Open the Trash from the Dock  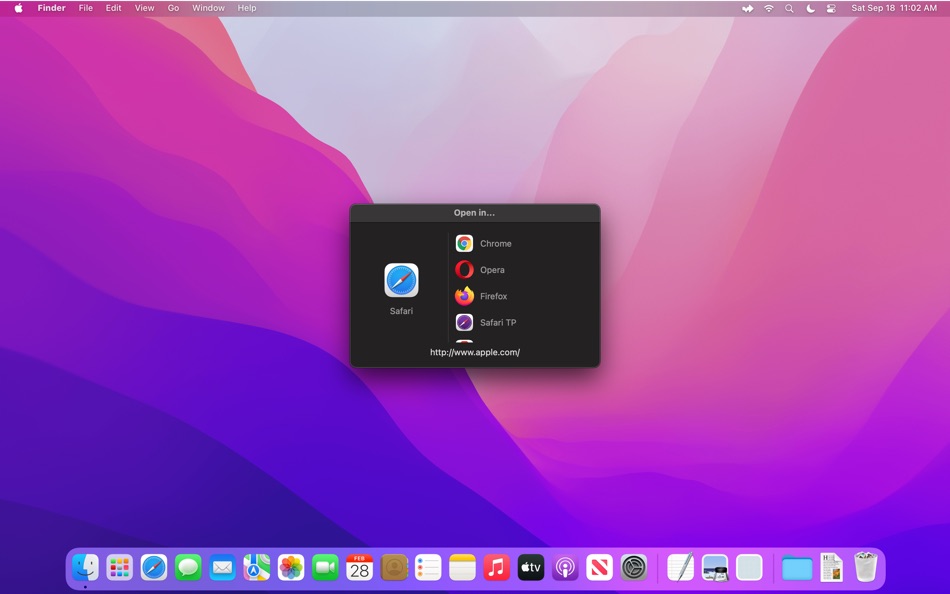coord(865,567)
